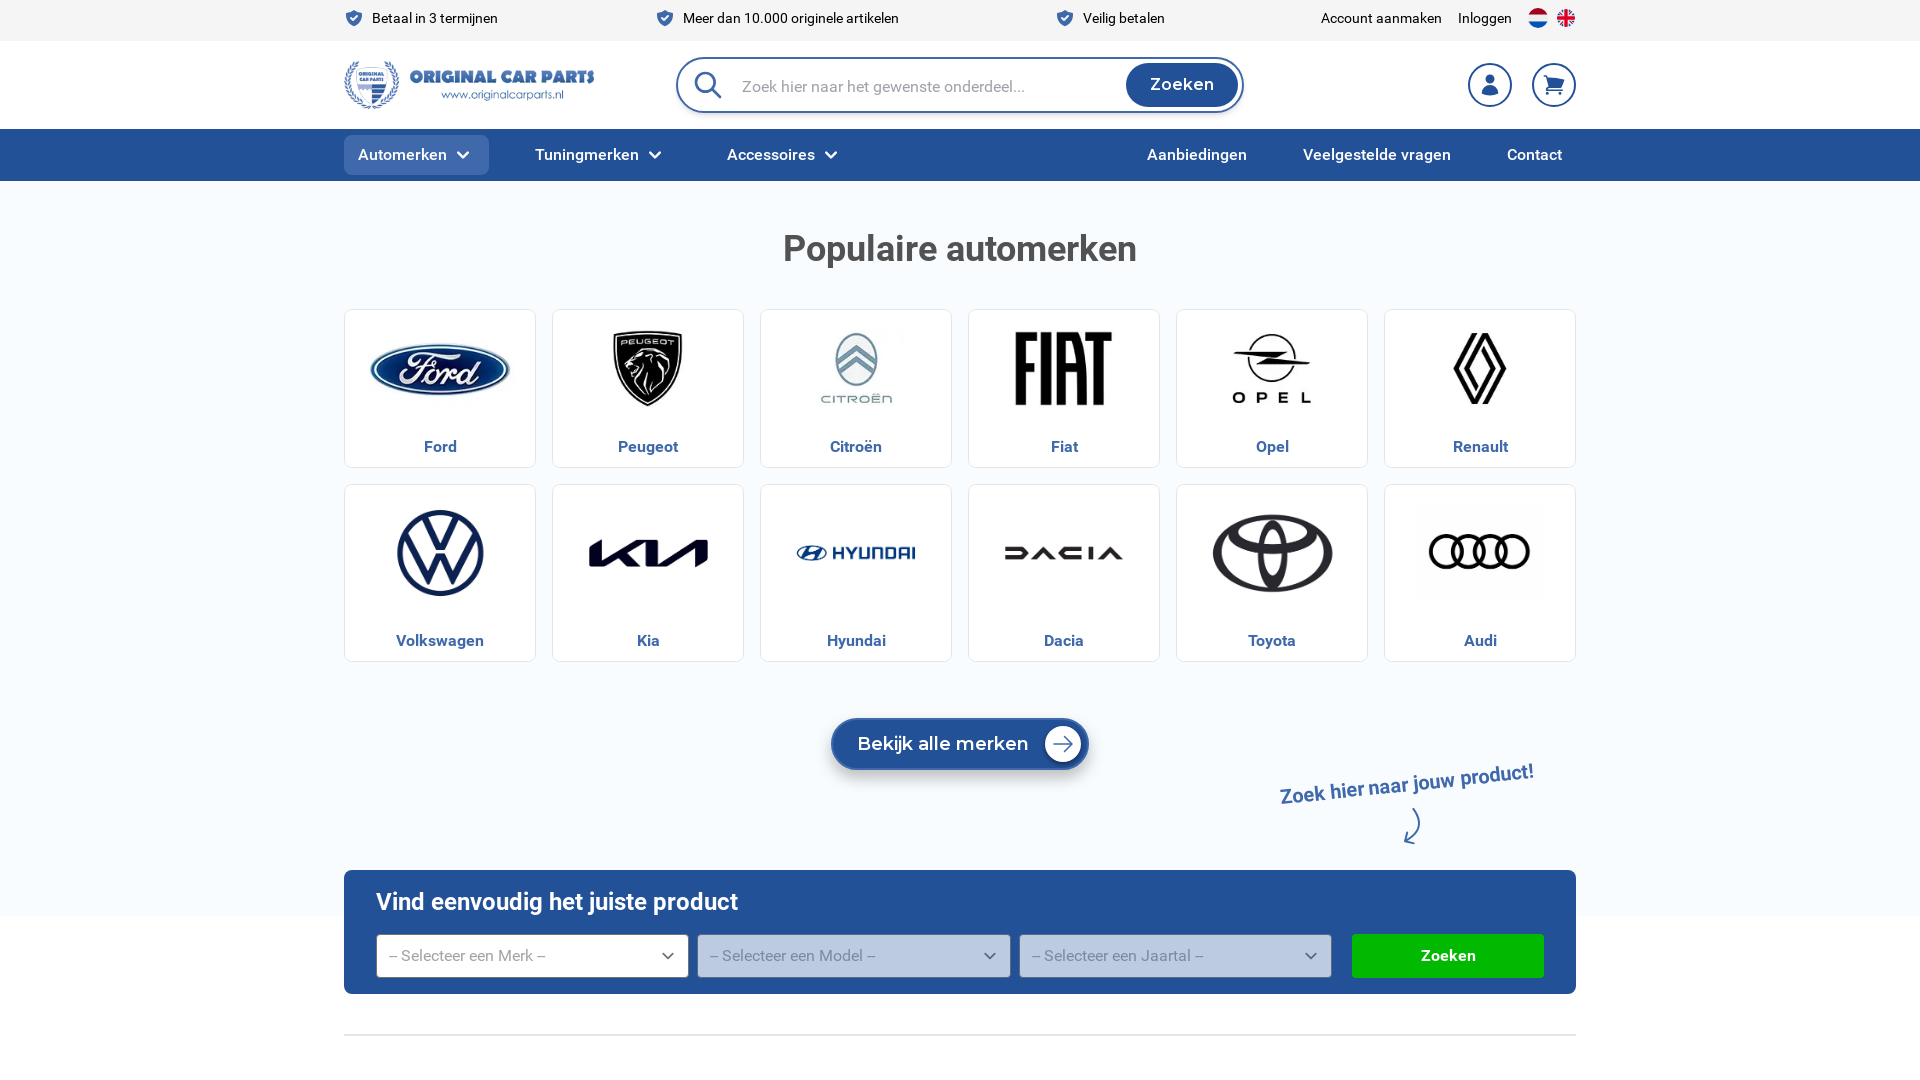Expand the Tuningmerken menu
The height and width of the screenshot is (1080, 1920).
(x=599, y=155)
